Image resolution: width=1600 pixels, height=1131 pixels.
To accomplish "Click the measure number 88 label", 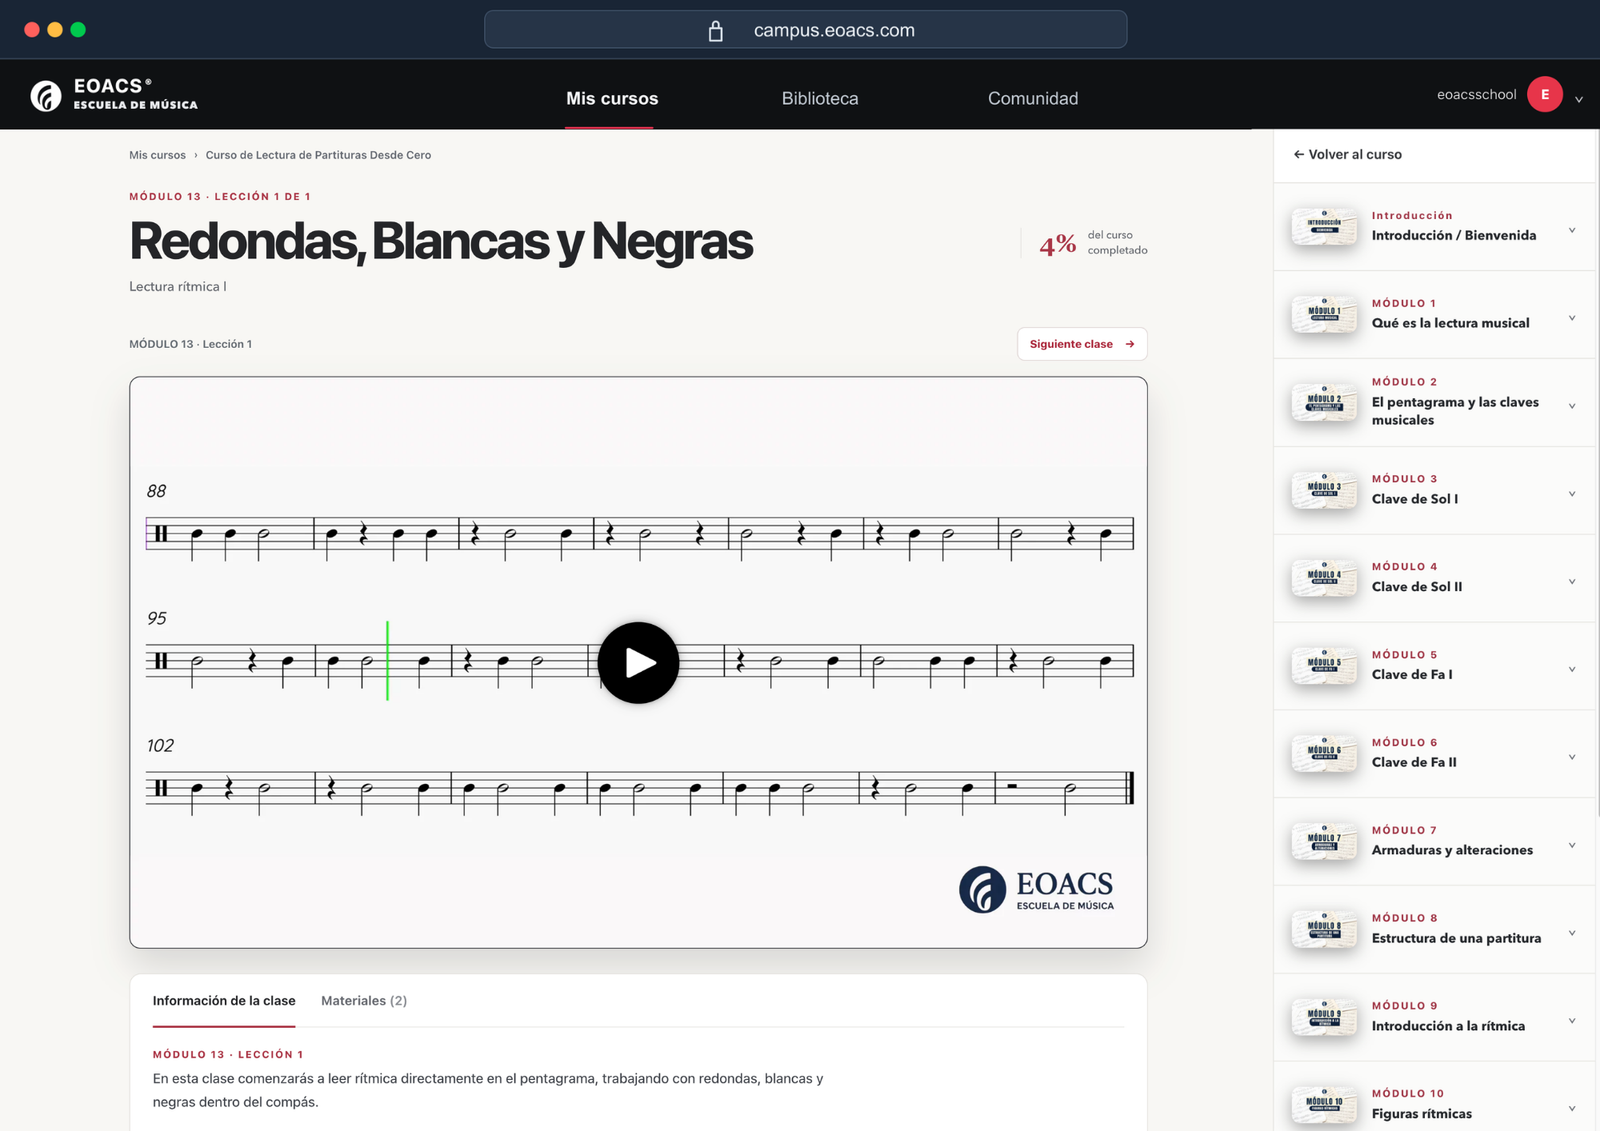I will click(156, 491).
